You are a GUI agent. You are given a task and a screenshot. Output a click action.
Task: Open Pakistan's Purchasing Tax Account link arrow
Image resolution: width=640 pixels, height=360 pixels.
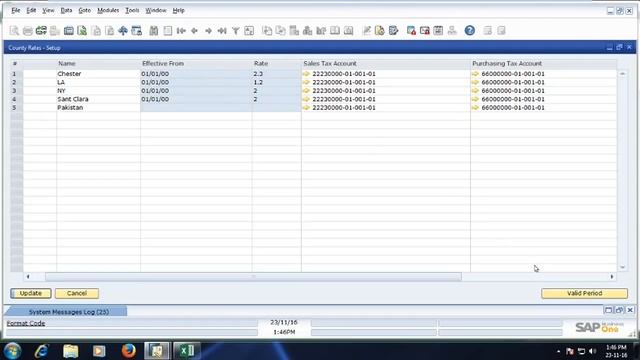475,108
